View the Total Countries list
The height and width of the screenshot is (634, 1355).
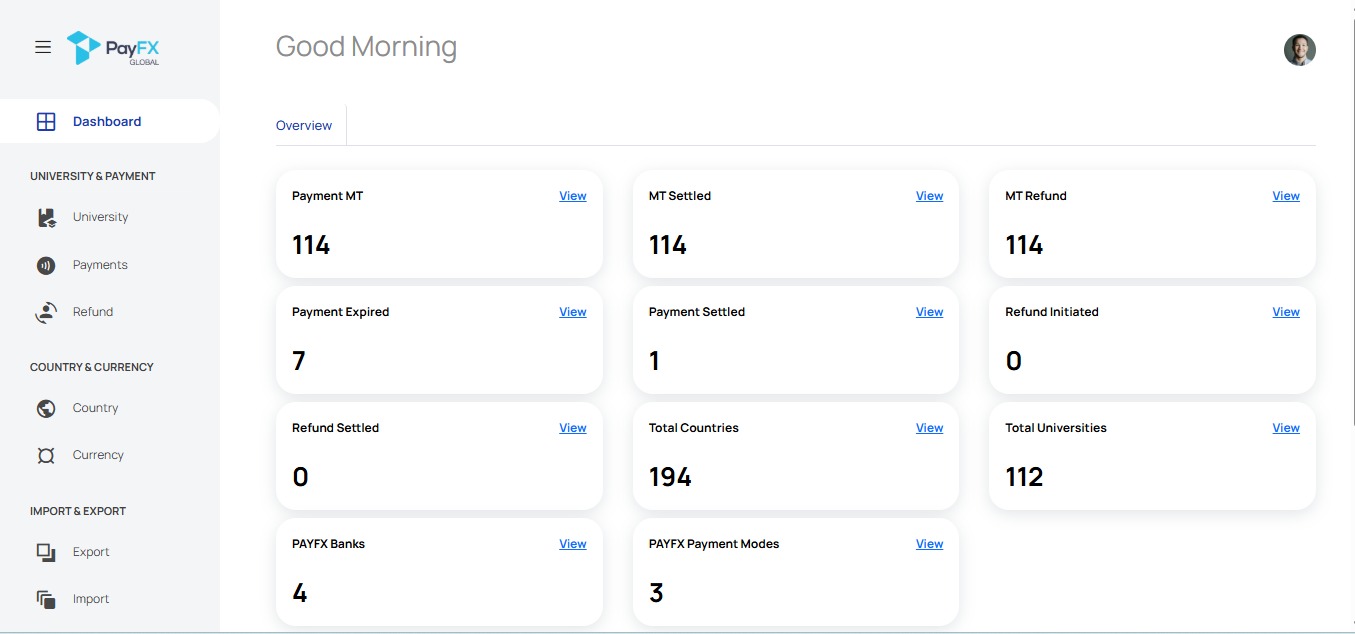point(929,428)
